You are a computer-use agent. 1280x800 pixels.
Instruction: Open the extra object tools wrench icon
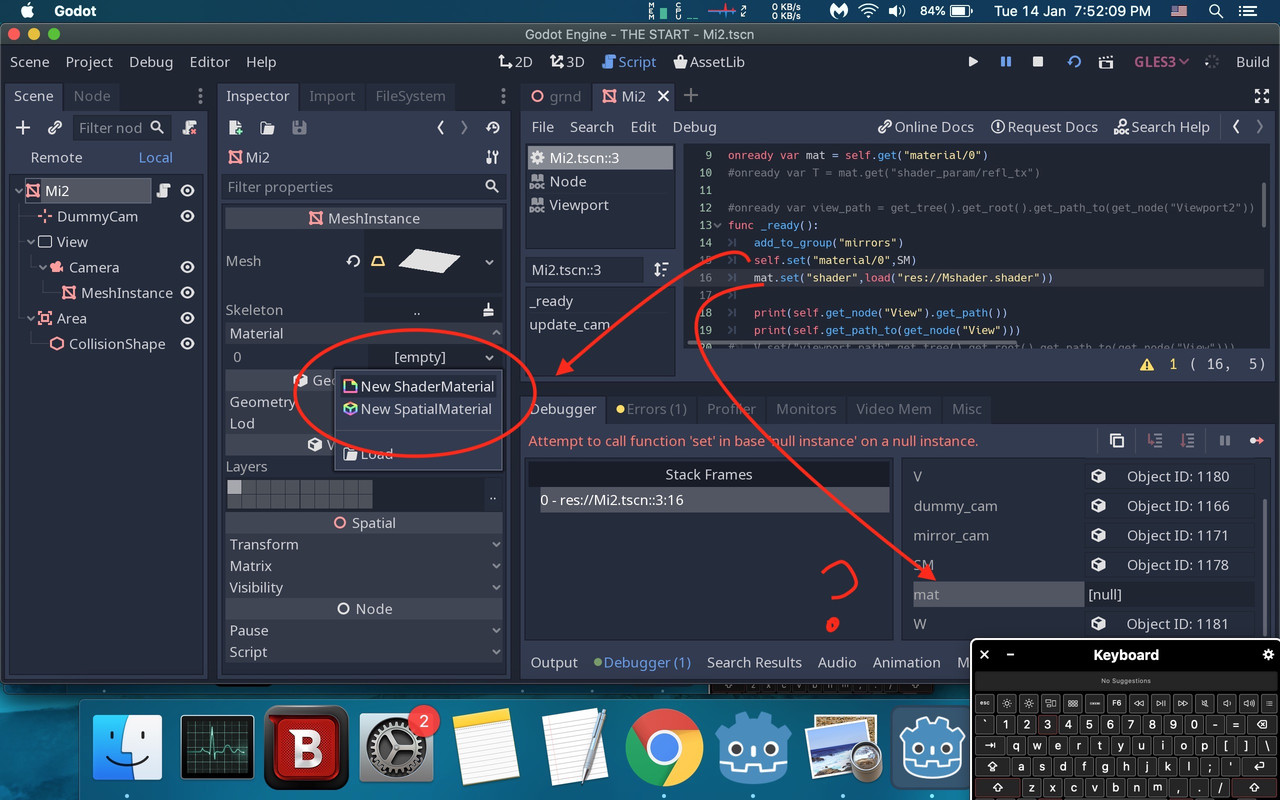(492, 157)
